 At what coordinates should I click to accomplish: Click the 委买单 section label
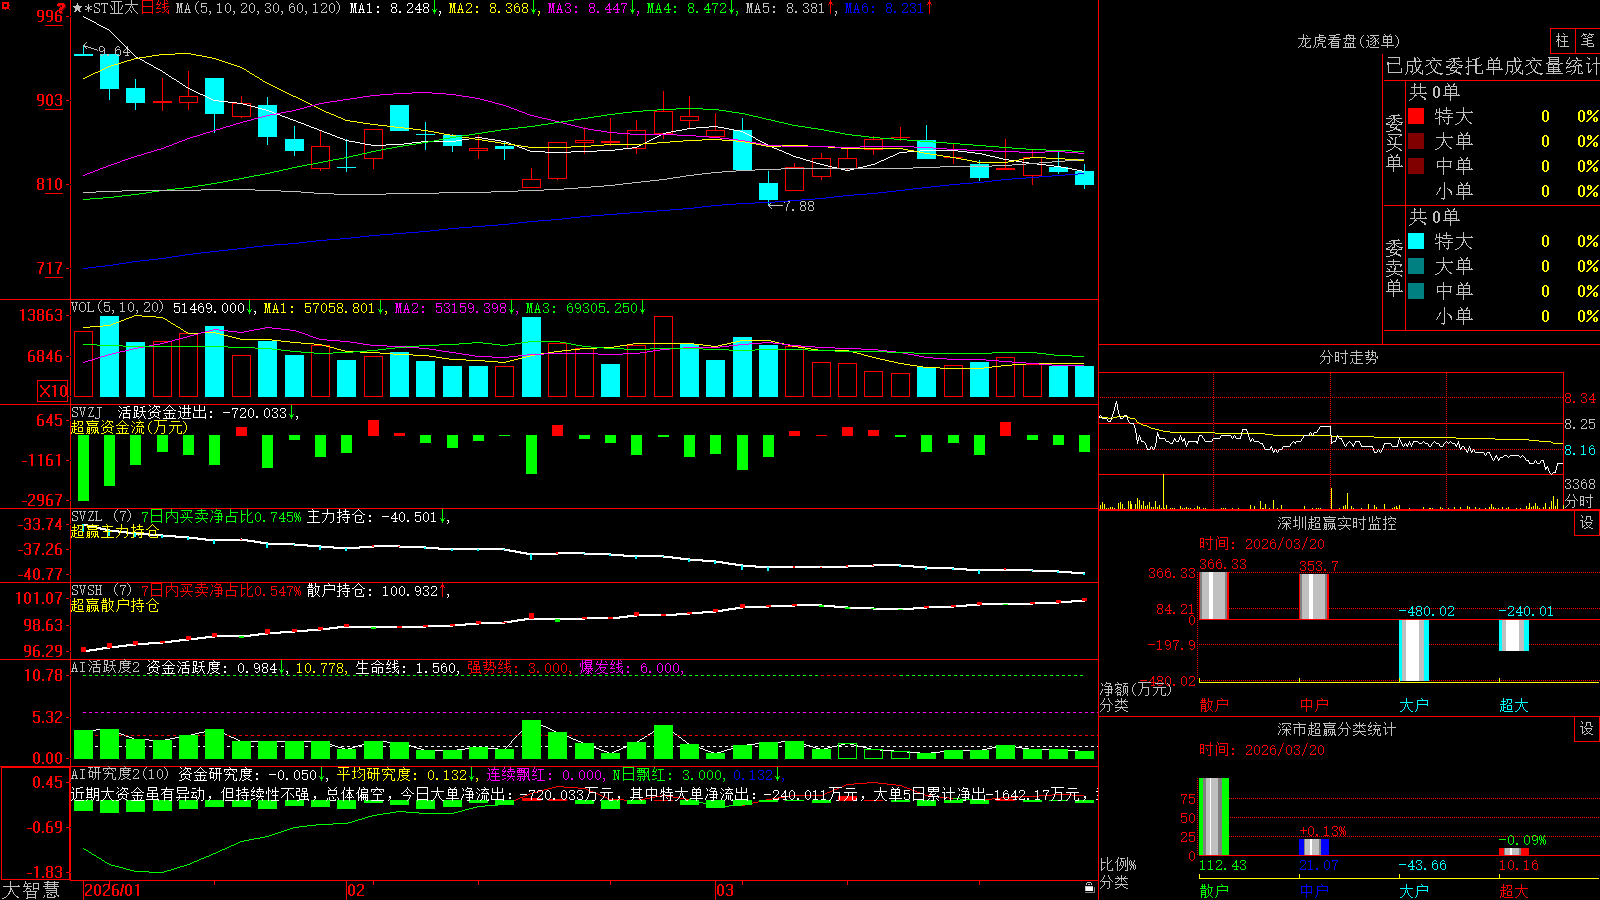[x=1394, y=142]
